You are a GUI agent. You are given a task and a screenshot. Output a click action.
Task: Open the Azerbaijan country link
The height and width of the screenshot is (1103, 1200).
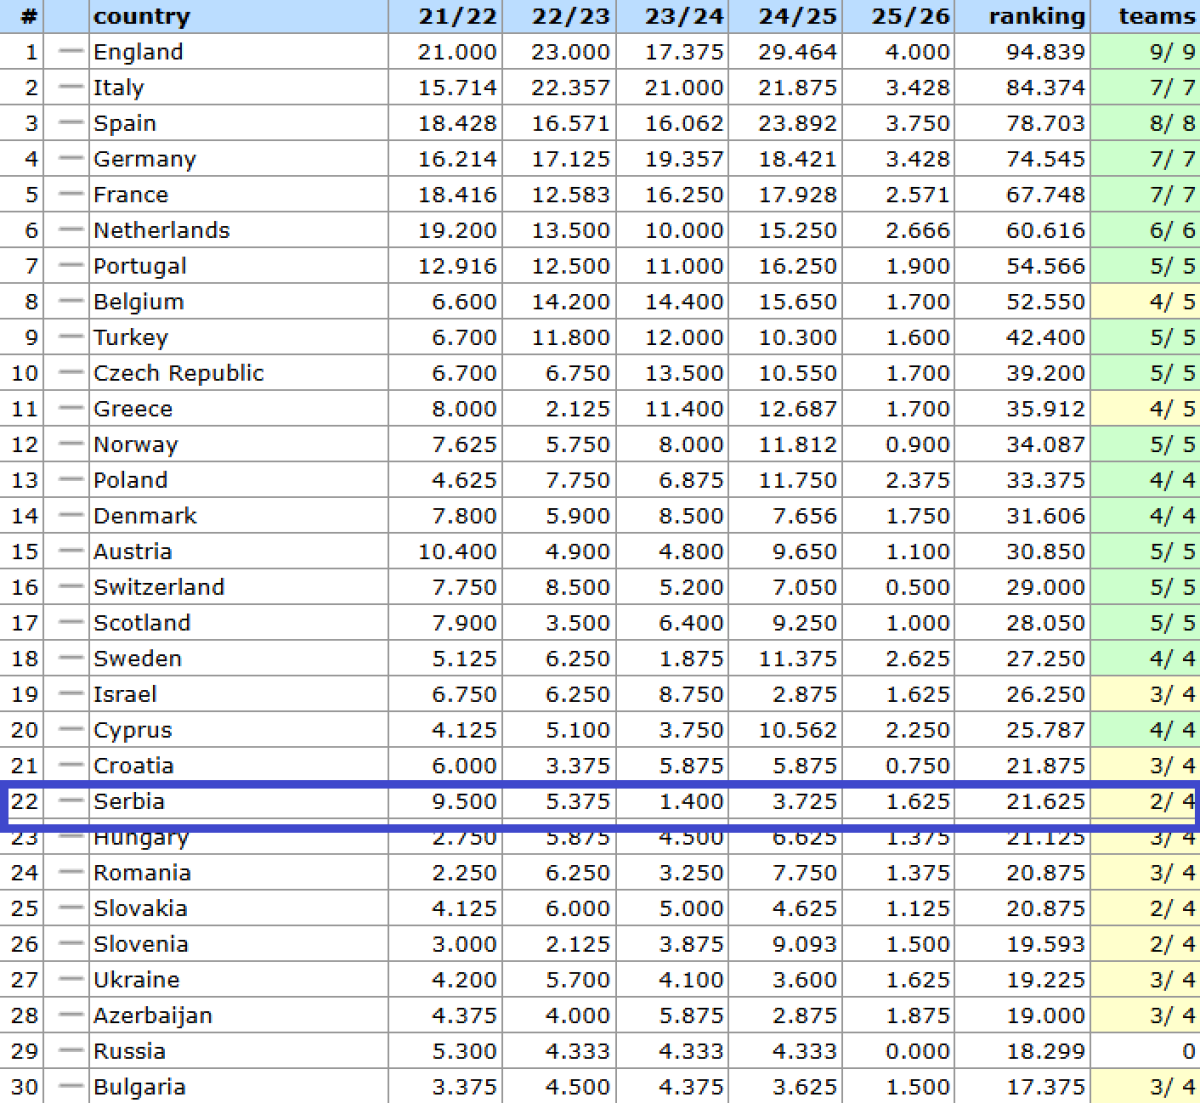pyautogui.click(x=152, y=1015)
